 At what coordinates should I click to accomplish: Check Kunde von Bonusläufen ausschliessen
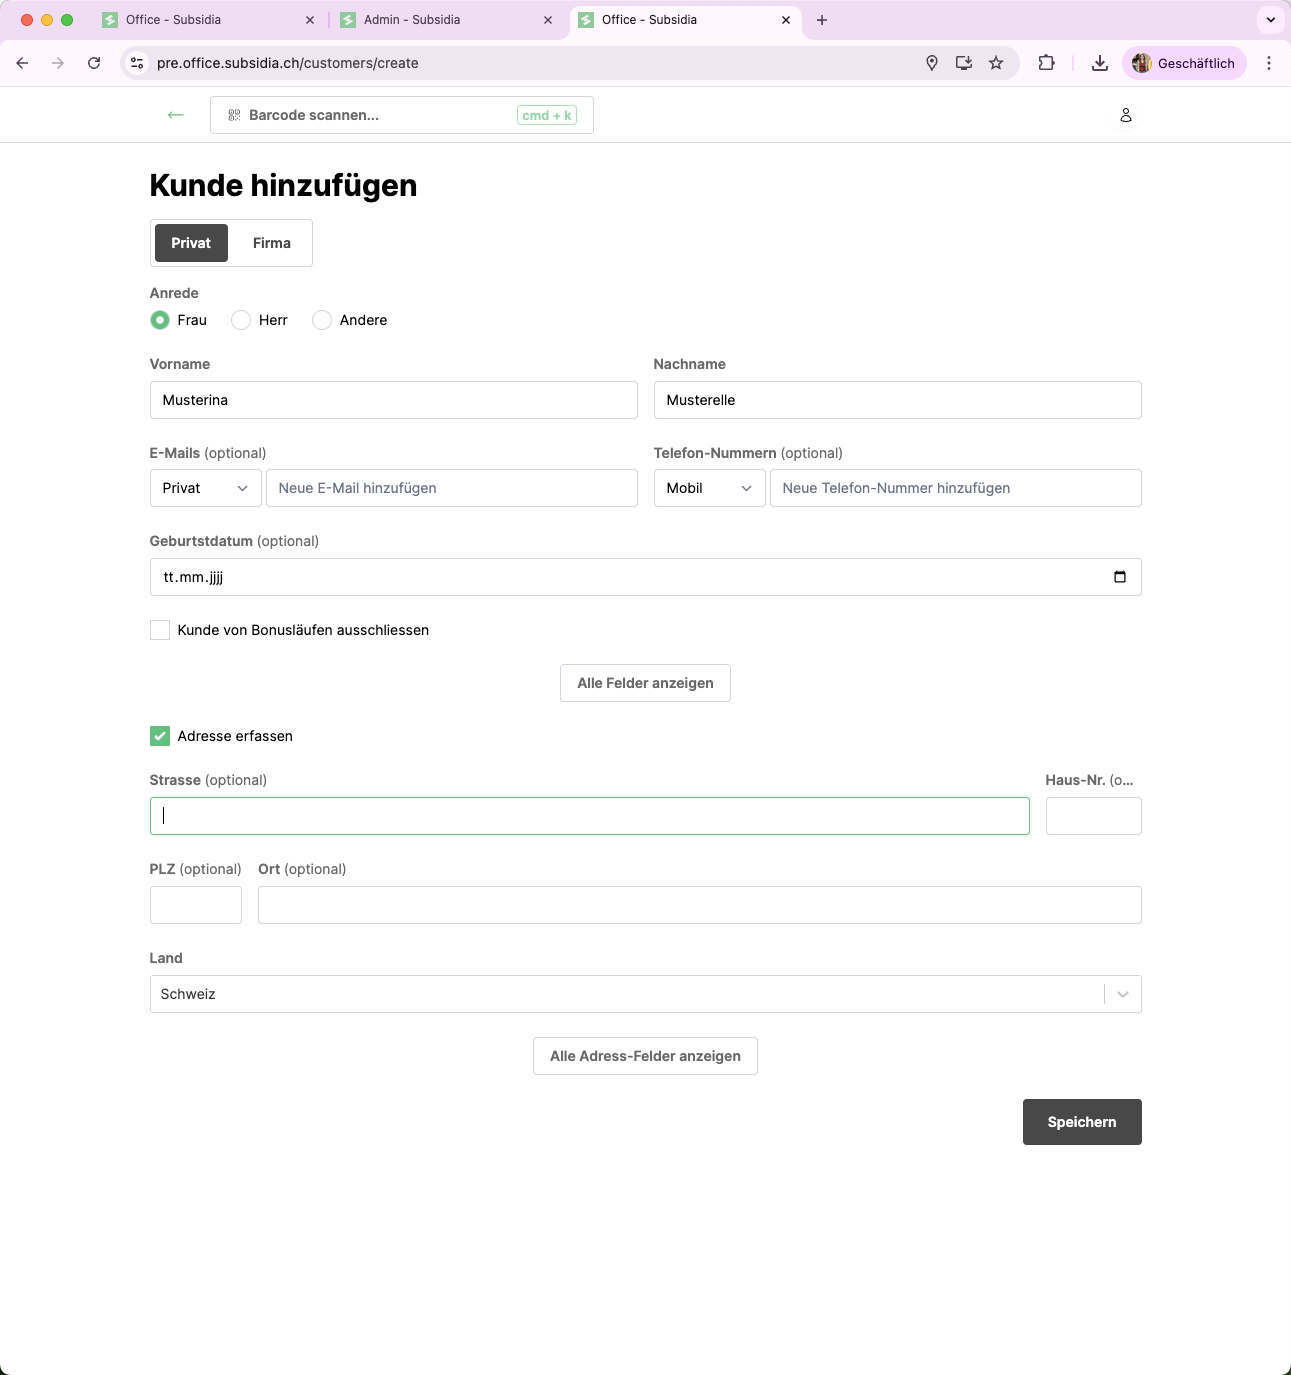point(160,630)
